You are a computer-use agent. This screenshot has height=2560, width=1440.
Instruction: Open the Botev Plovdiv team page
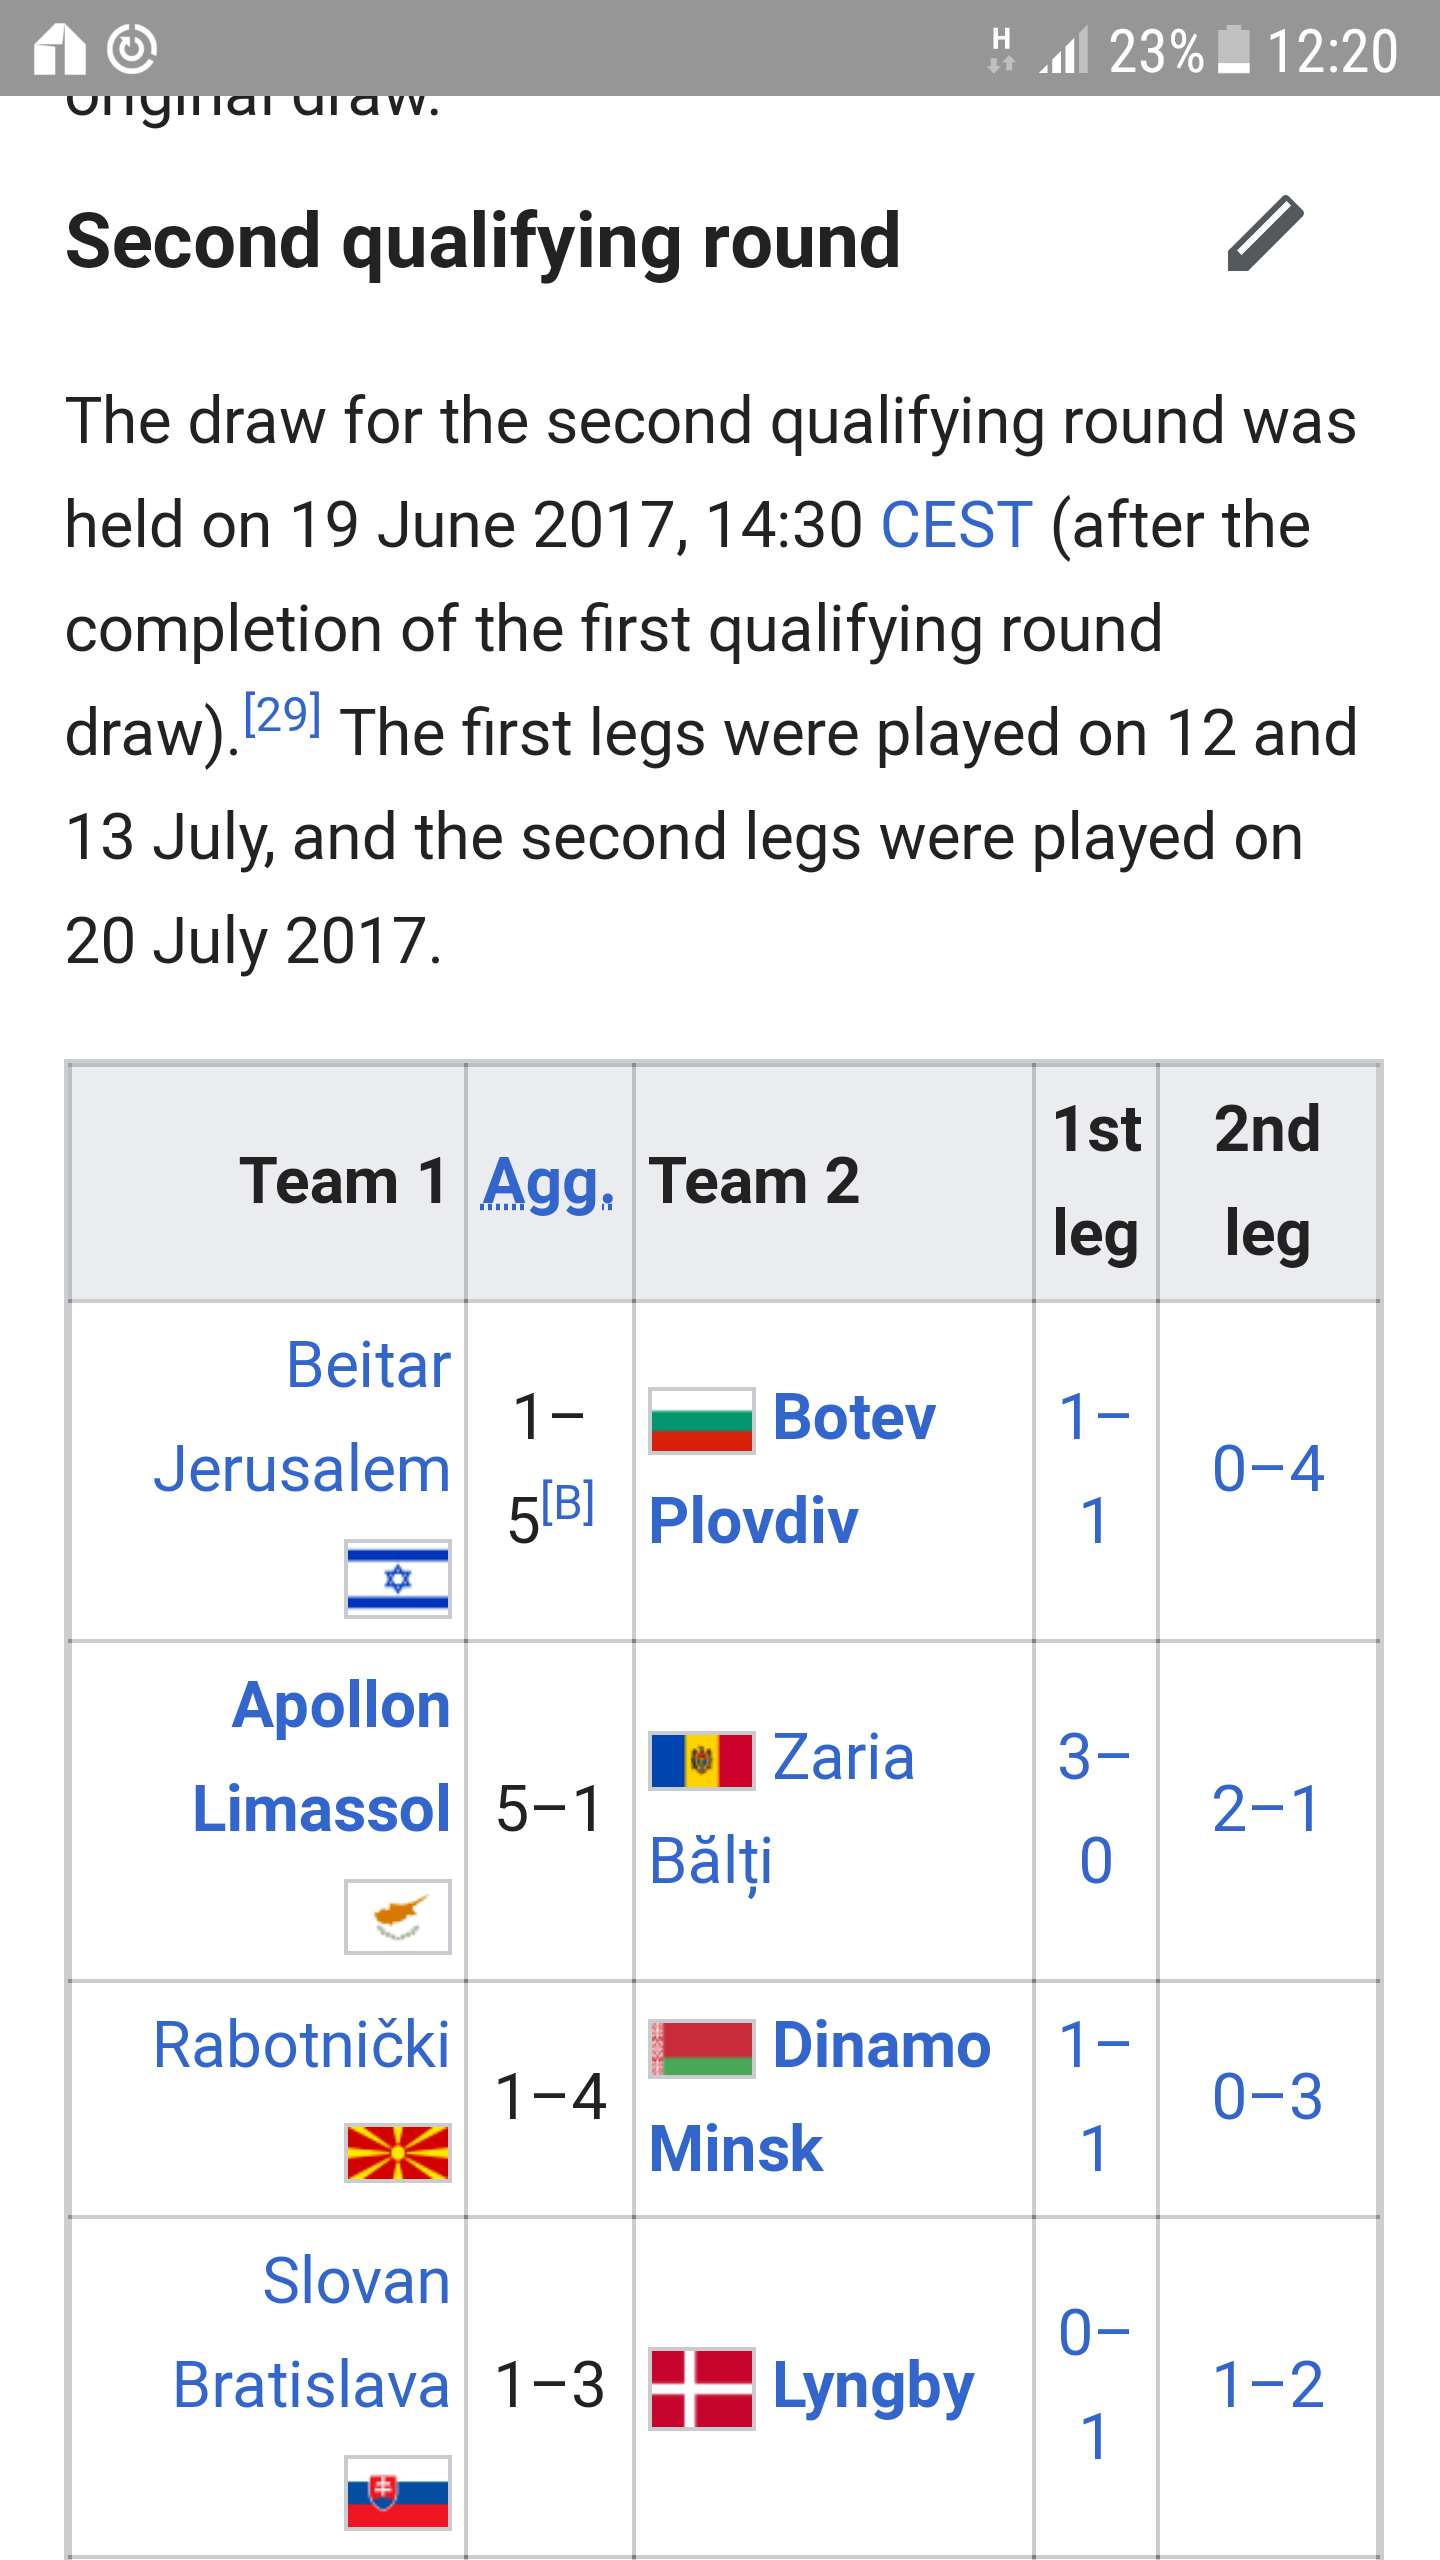(792, 1469)
